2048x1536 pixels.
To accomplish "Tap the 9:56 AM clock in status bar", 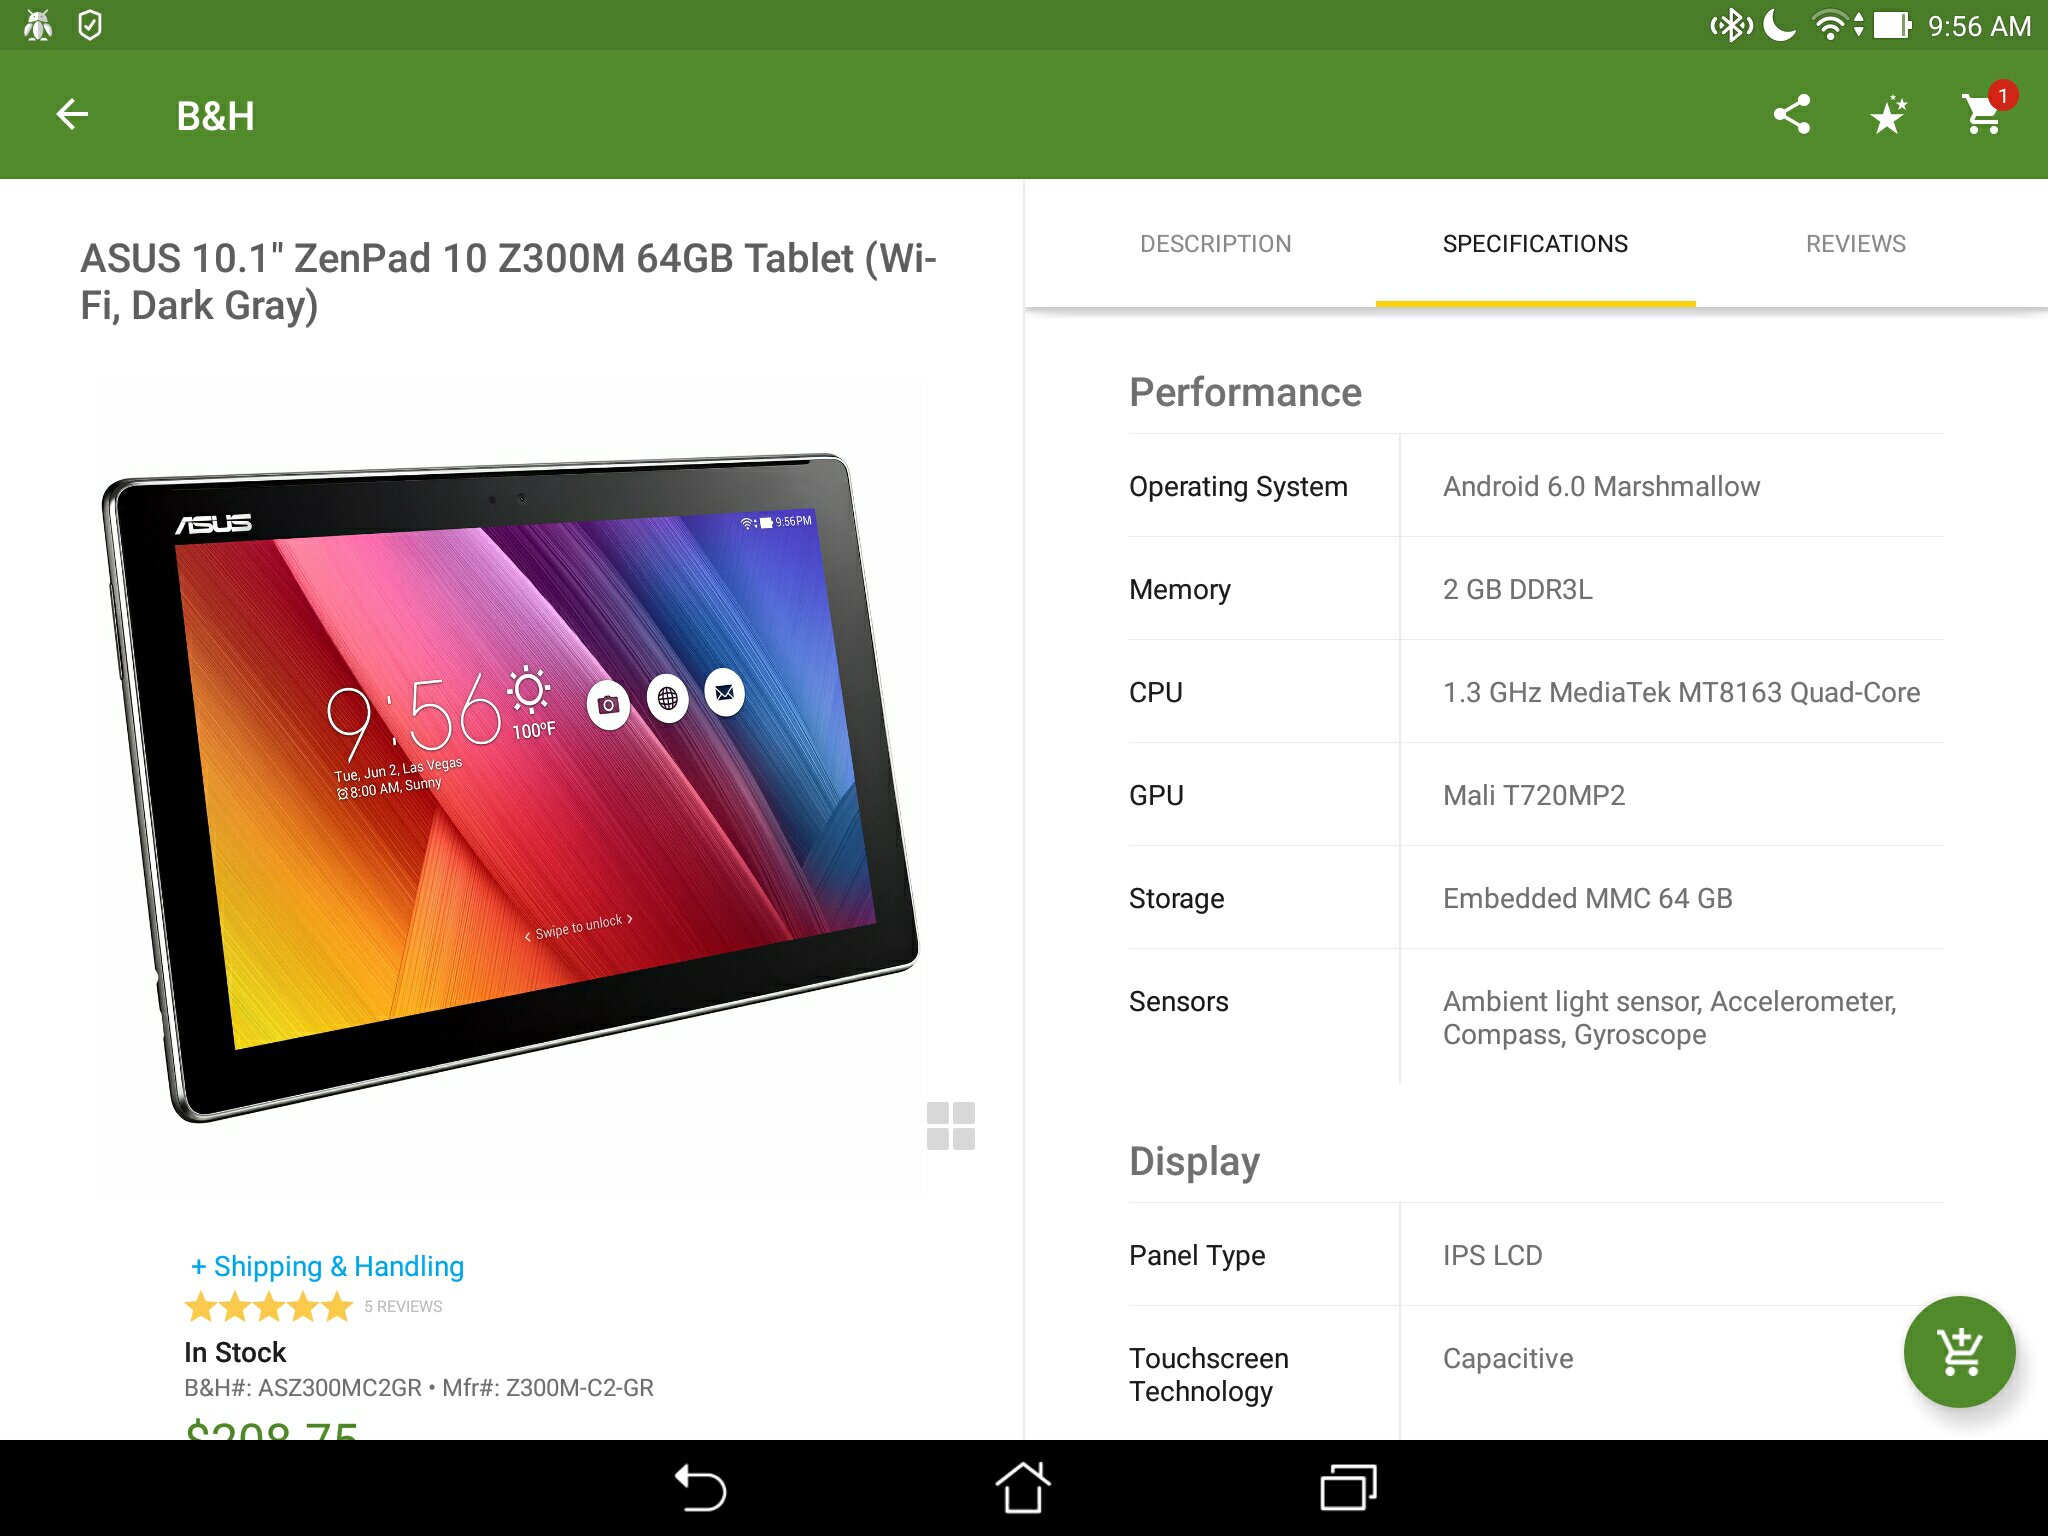I will (1979, 26).
